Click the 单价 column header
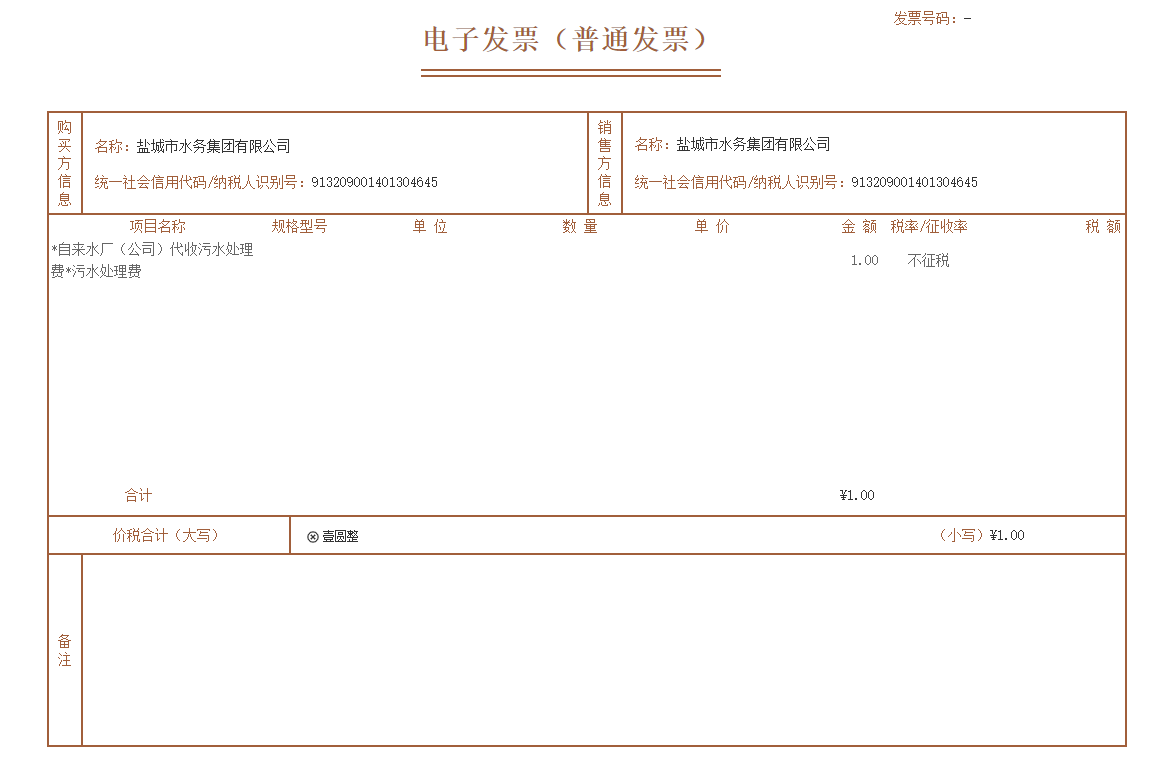This screenshot has height=762, width=1174. [x=712, y=226]
